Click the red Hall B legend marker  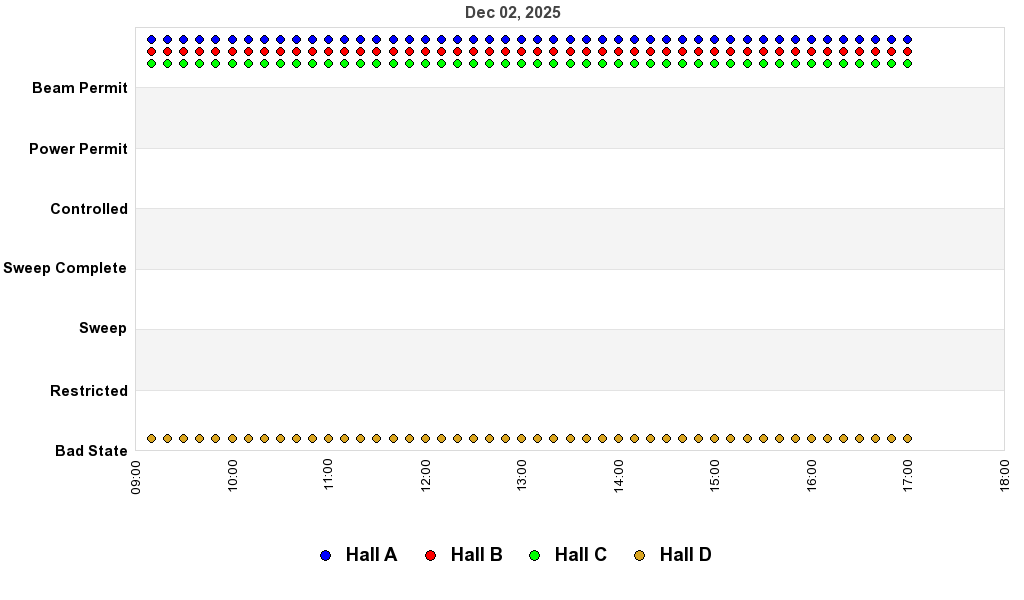coord(430,555)
